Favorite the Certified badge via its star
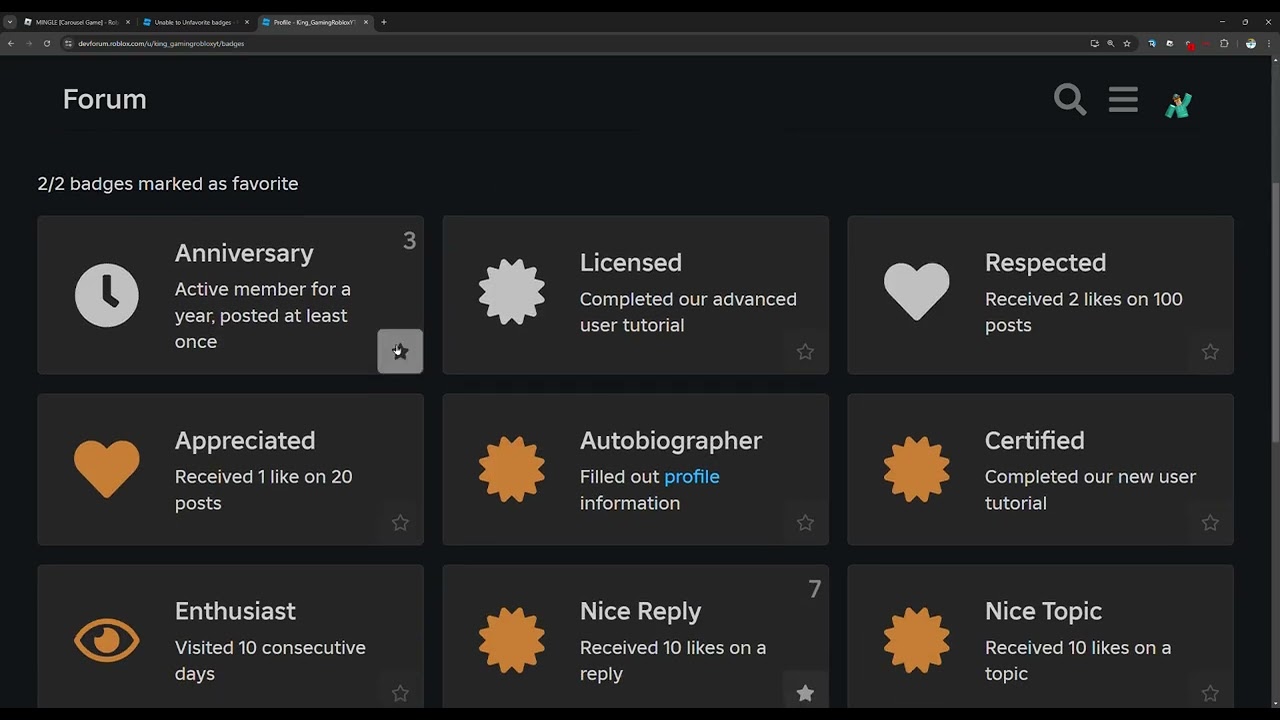 point(1210,523)
